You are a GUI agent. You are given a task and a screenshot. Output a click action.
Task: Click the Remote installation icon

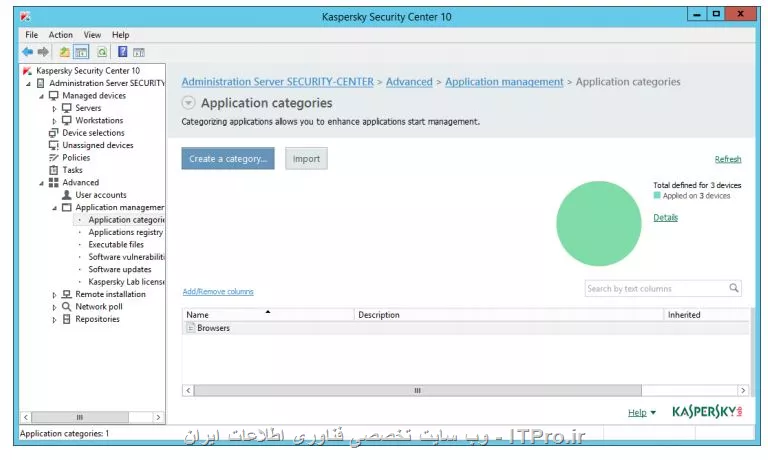click(67, 294)
